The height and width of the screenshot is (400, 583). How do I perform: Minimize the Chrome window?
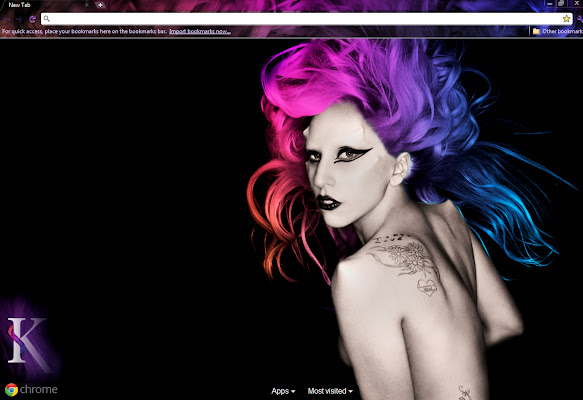click(550, 3)
